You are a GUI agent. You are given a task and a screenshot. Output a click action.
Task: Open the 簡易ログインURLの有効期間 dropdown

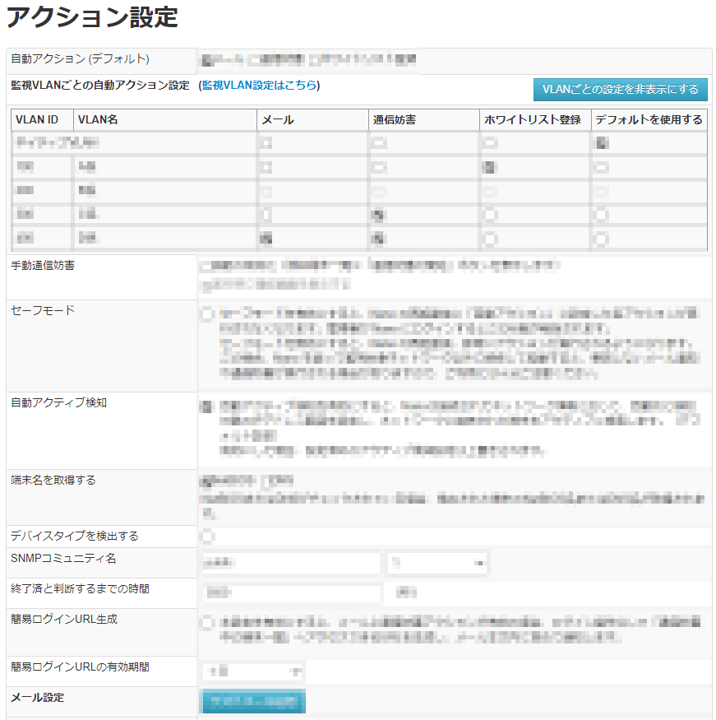[x=253, y=672]
